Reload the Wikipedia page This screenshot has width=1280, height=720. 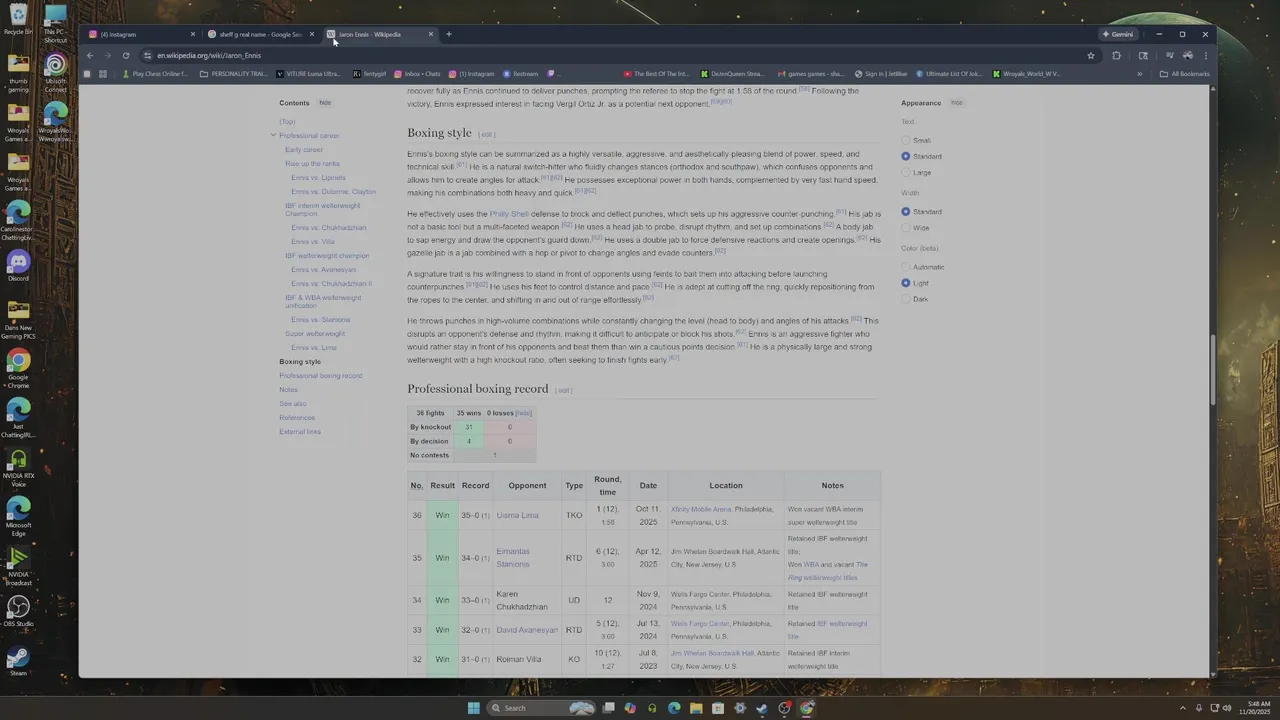tap(126, 55)
